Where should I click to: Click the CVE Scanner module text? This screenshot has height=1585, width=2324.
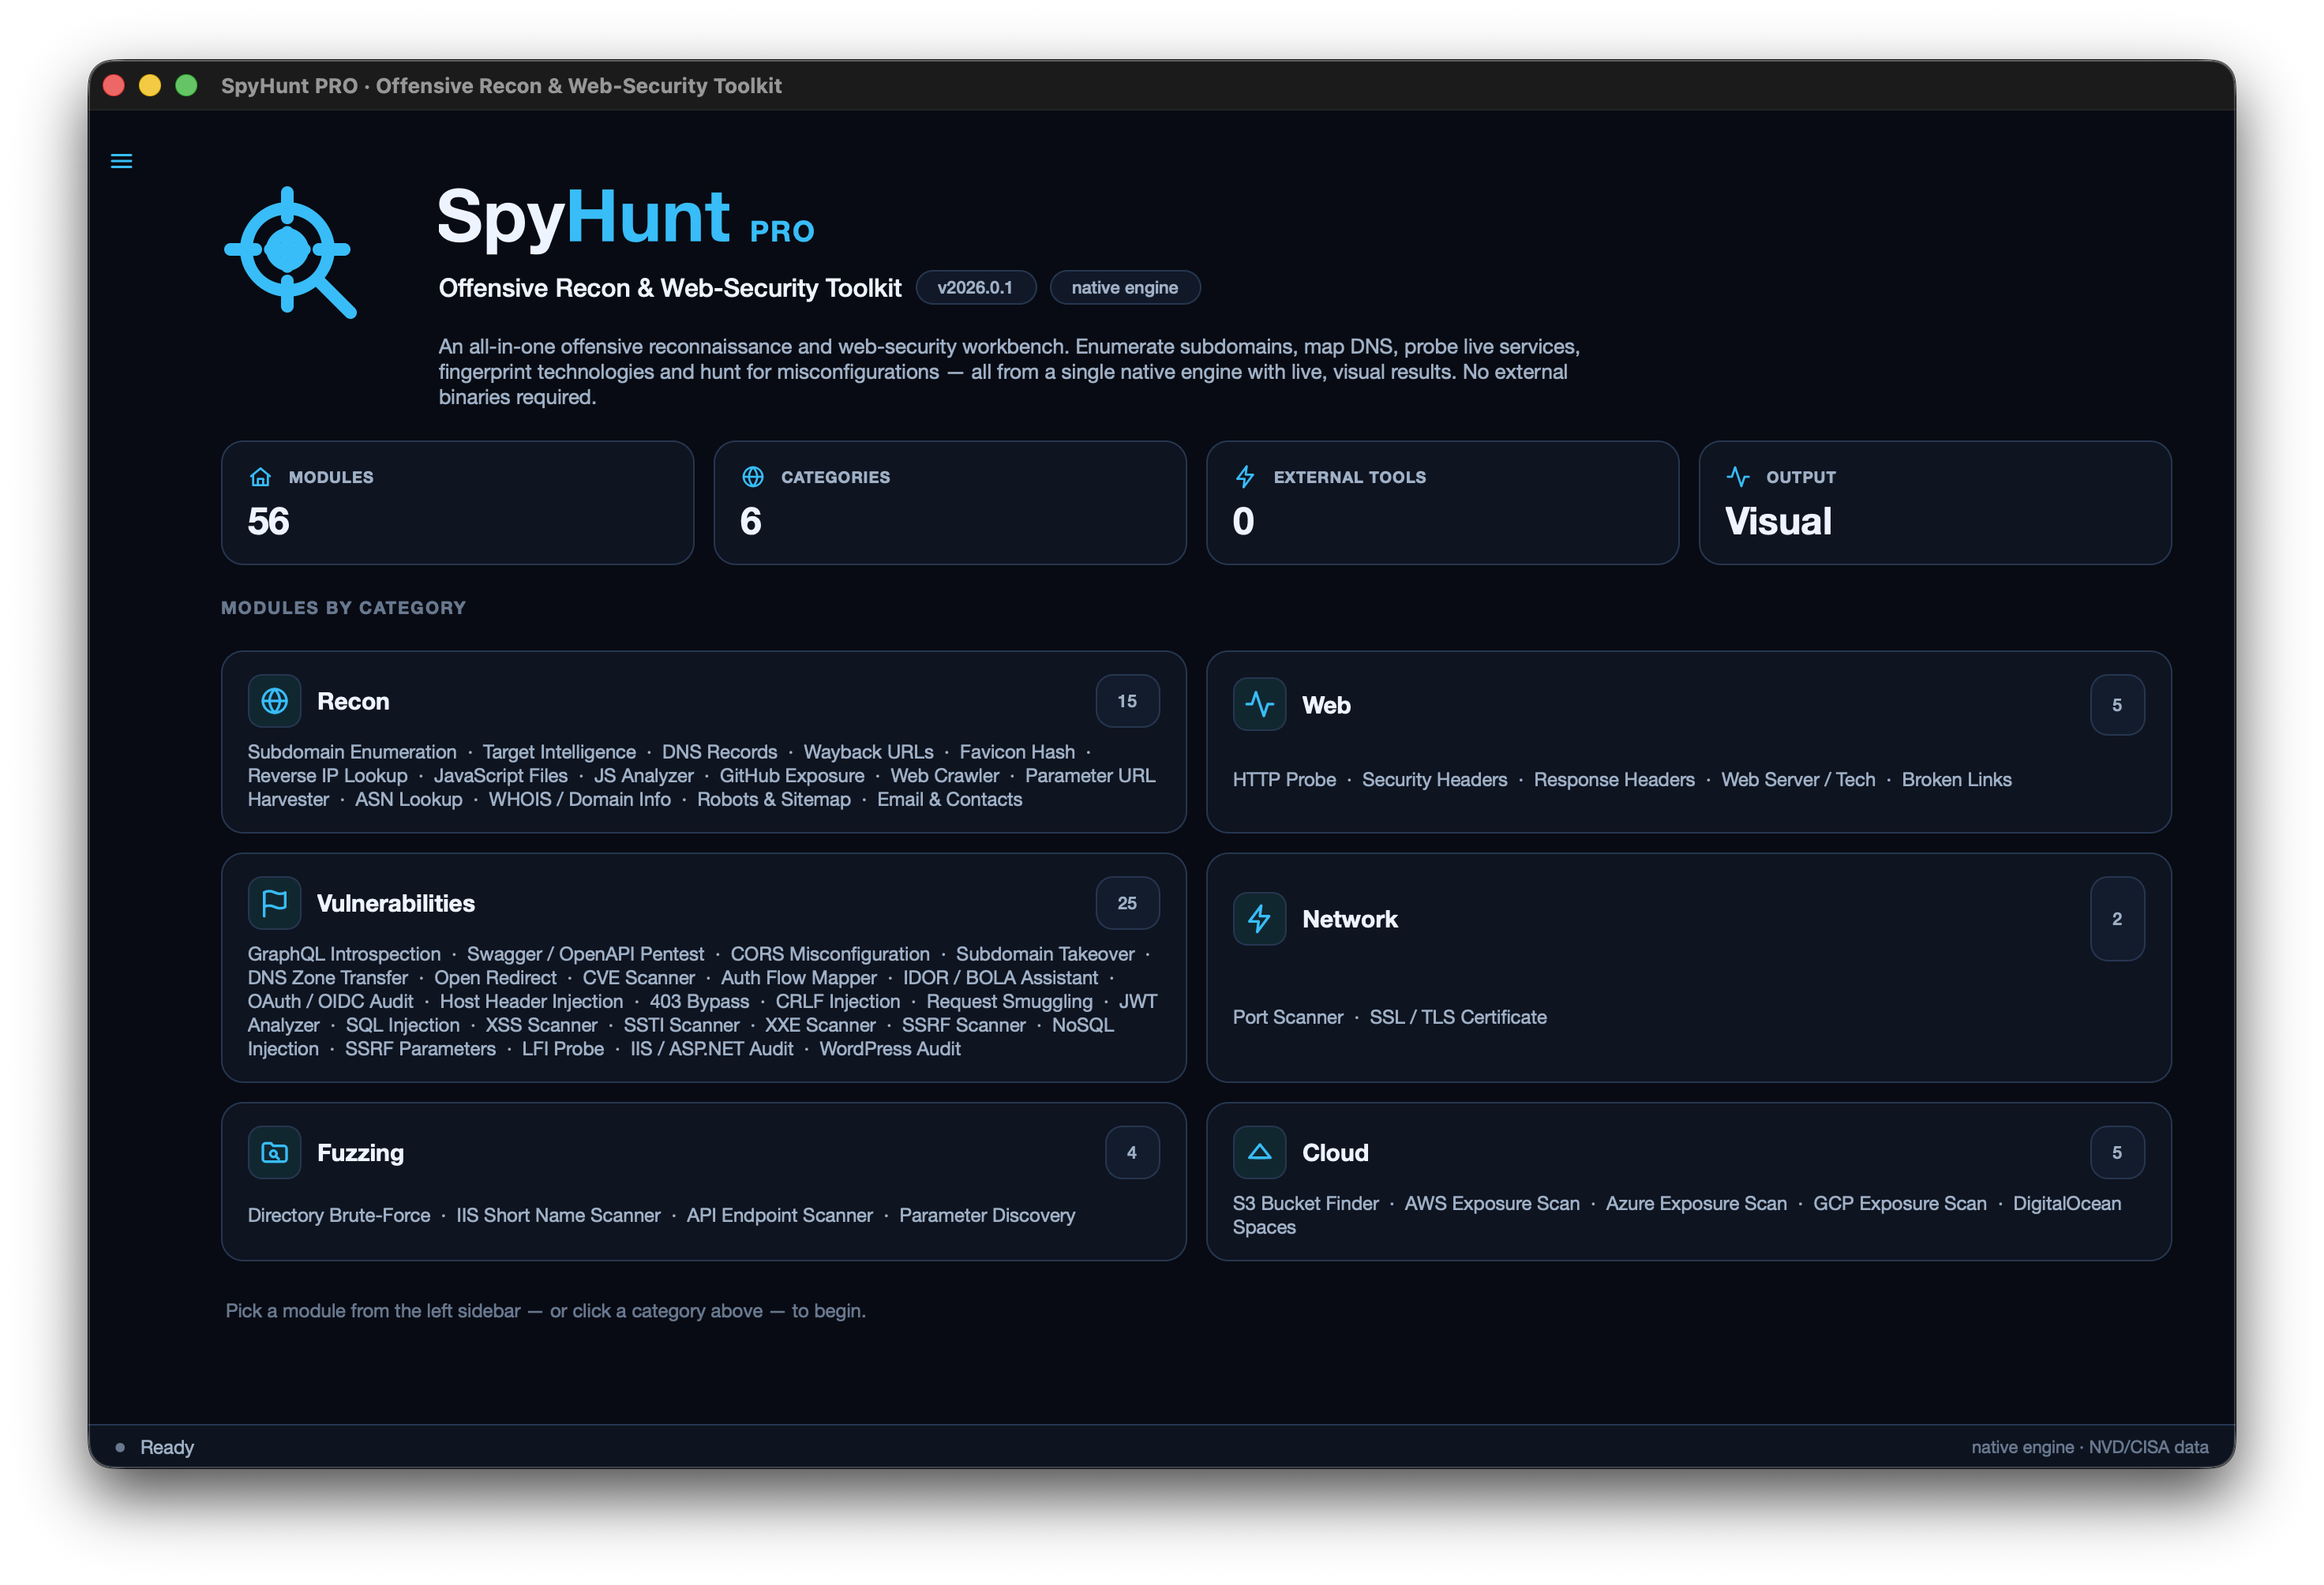(x=638, y=978)
